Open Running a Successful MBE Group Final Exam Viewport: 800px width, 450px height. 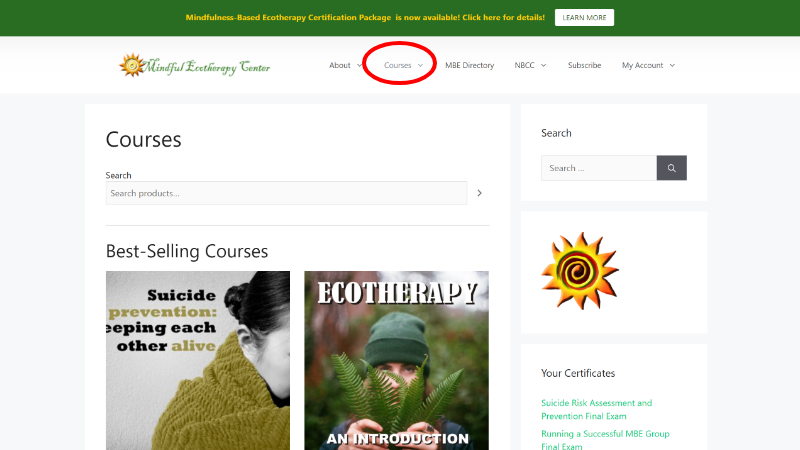pos(605,439)
